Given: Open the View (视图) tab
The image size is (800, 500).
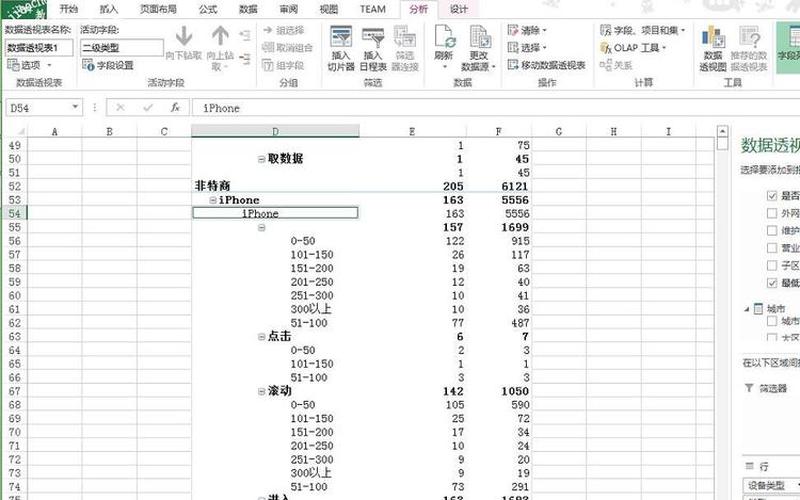Looking at the screenshot, I should pos(329,9).
